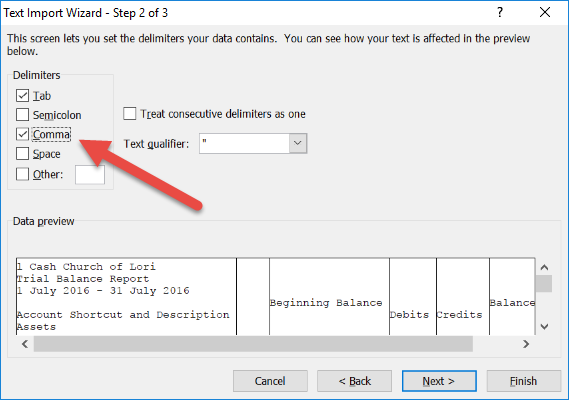
Task: Open the help question mark icon
Action: (500, 13)
